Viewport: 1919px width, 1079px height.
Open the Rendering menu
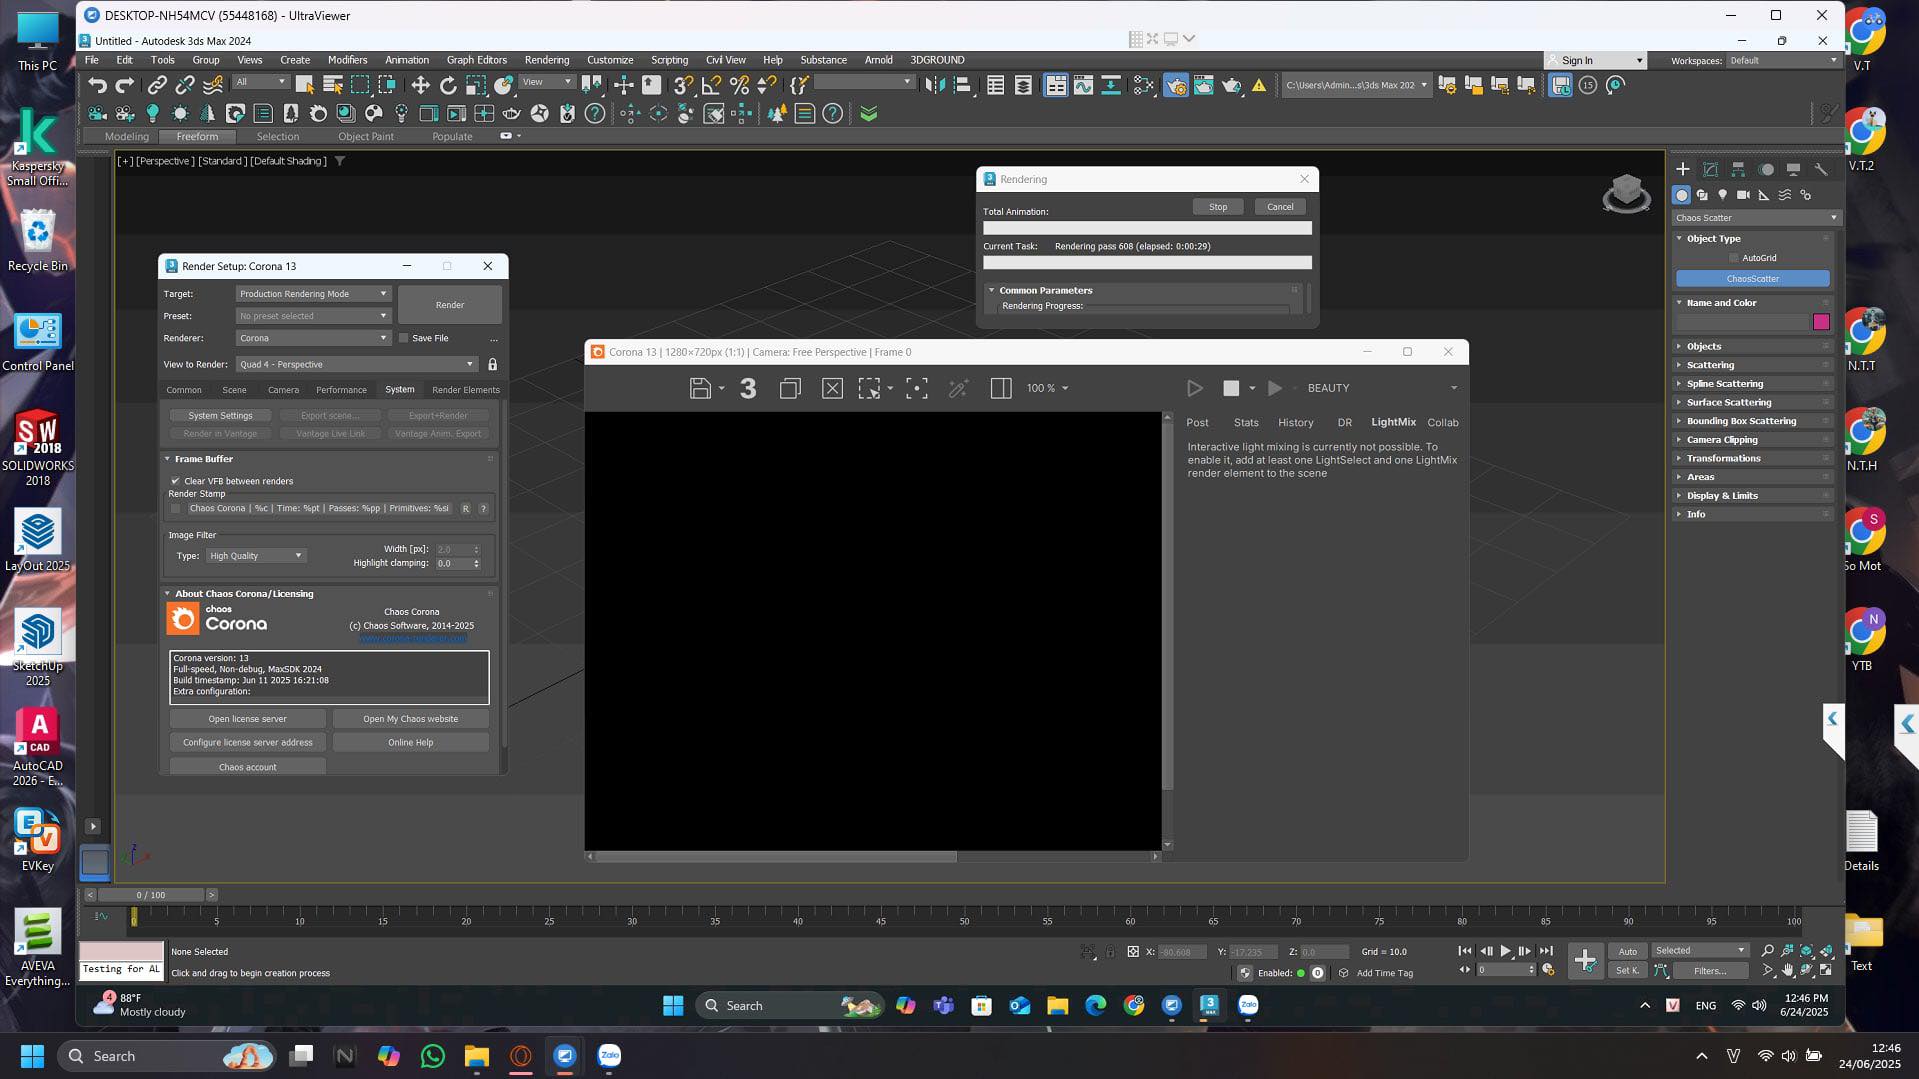(546, 60)
